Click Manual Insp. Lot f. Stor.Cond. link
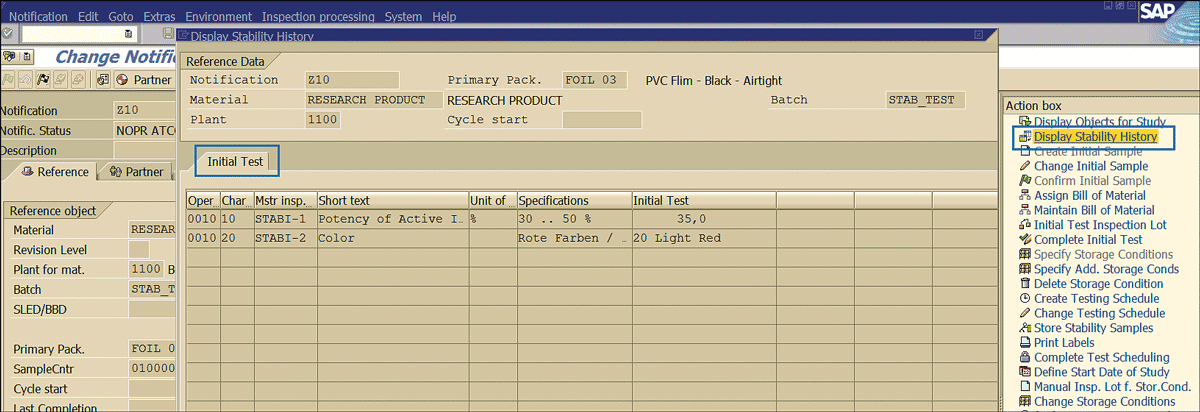This screenshot has width=1200, height=412. pyautogui.click(x=1112, y=387)
